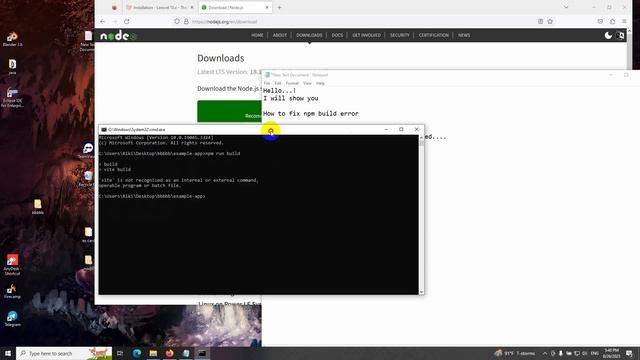Open Notepad Edit menu
The image size is (640, 360).
point(278,83)
